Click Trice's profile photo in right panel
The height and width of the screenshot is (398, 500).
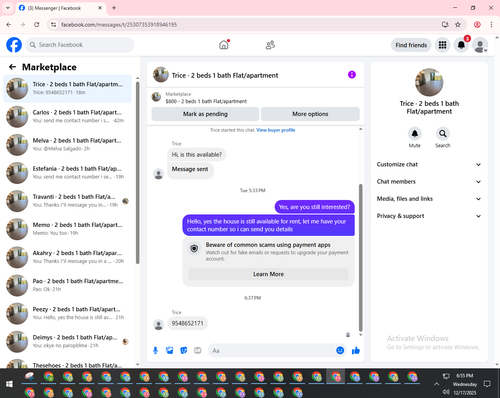click(429, 82)
